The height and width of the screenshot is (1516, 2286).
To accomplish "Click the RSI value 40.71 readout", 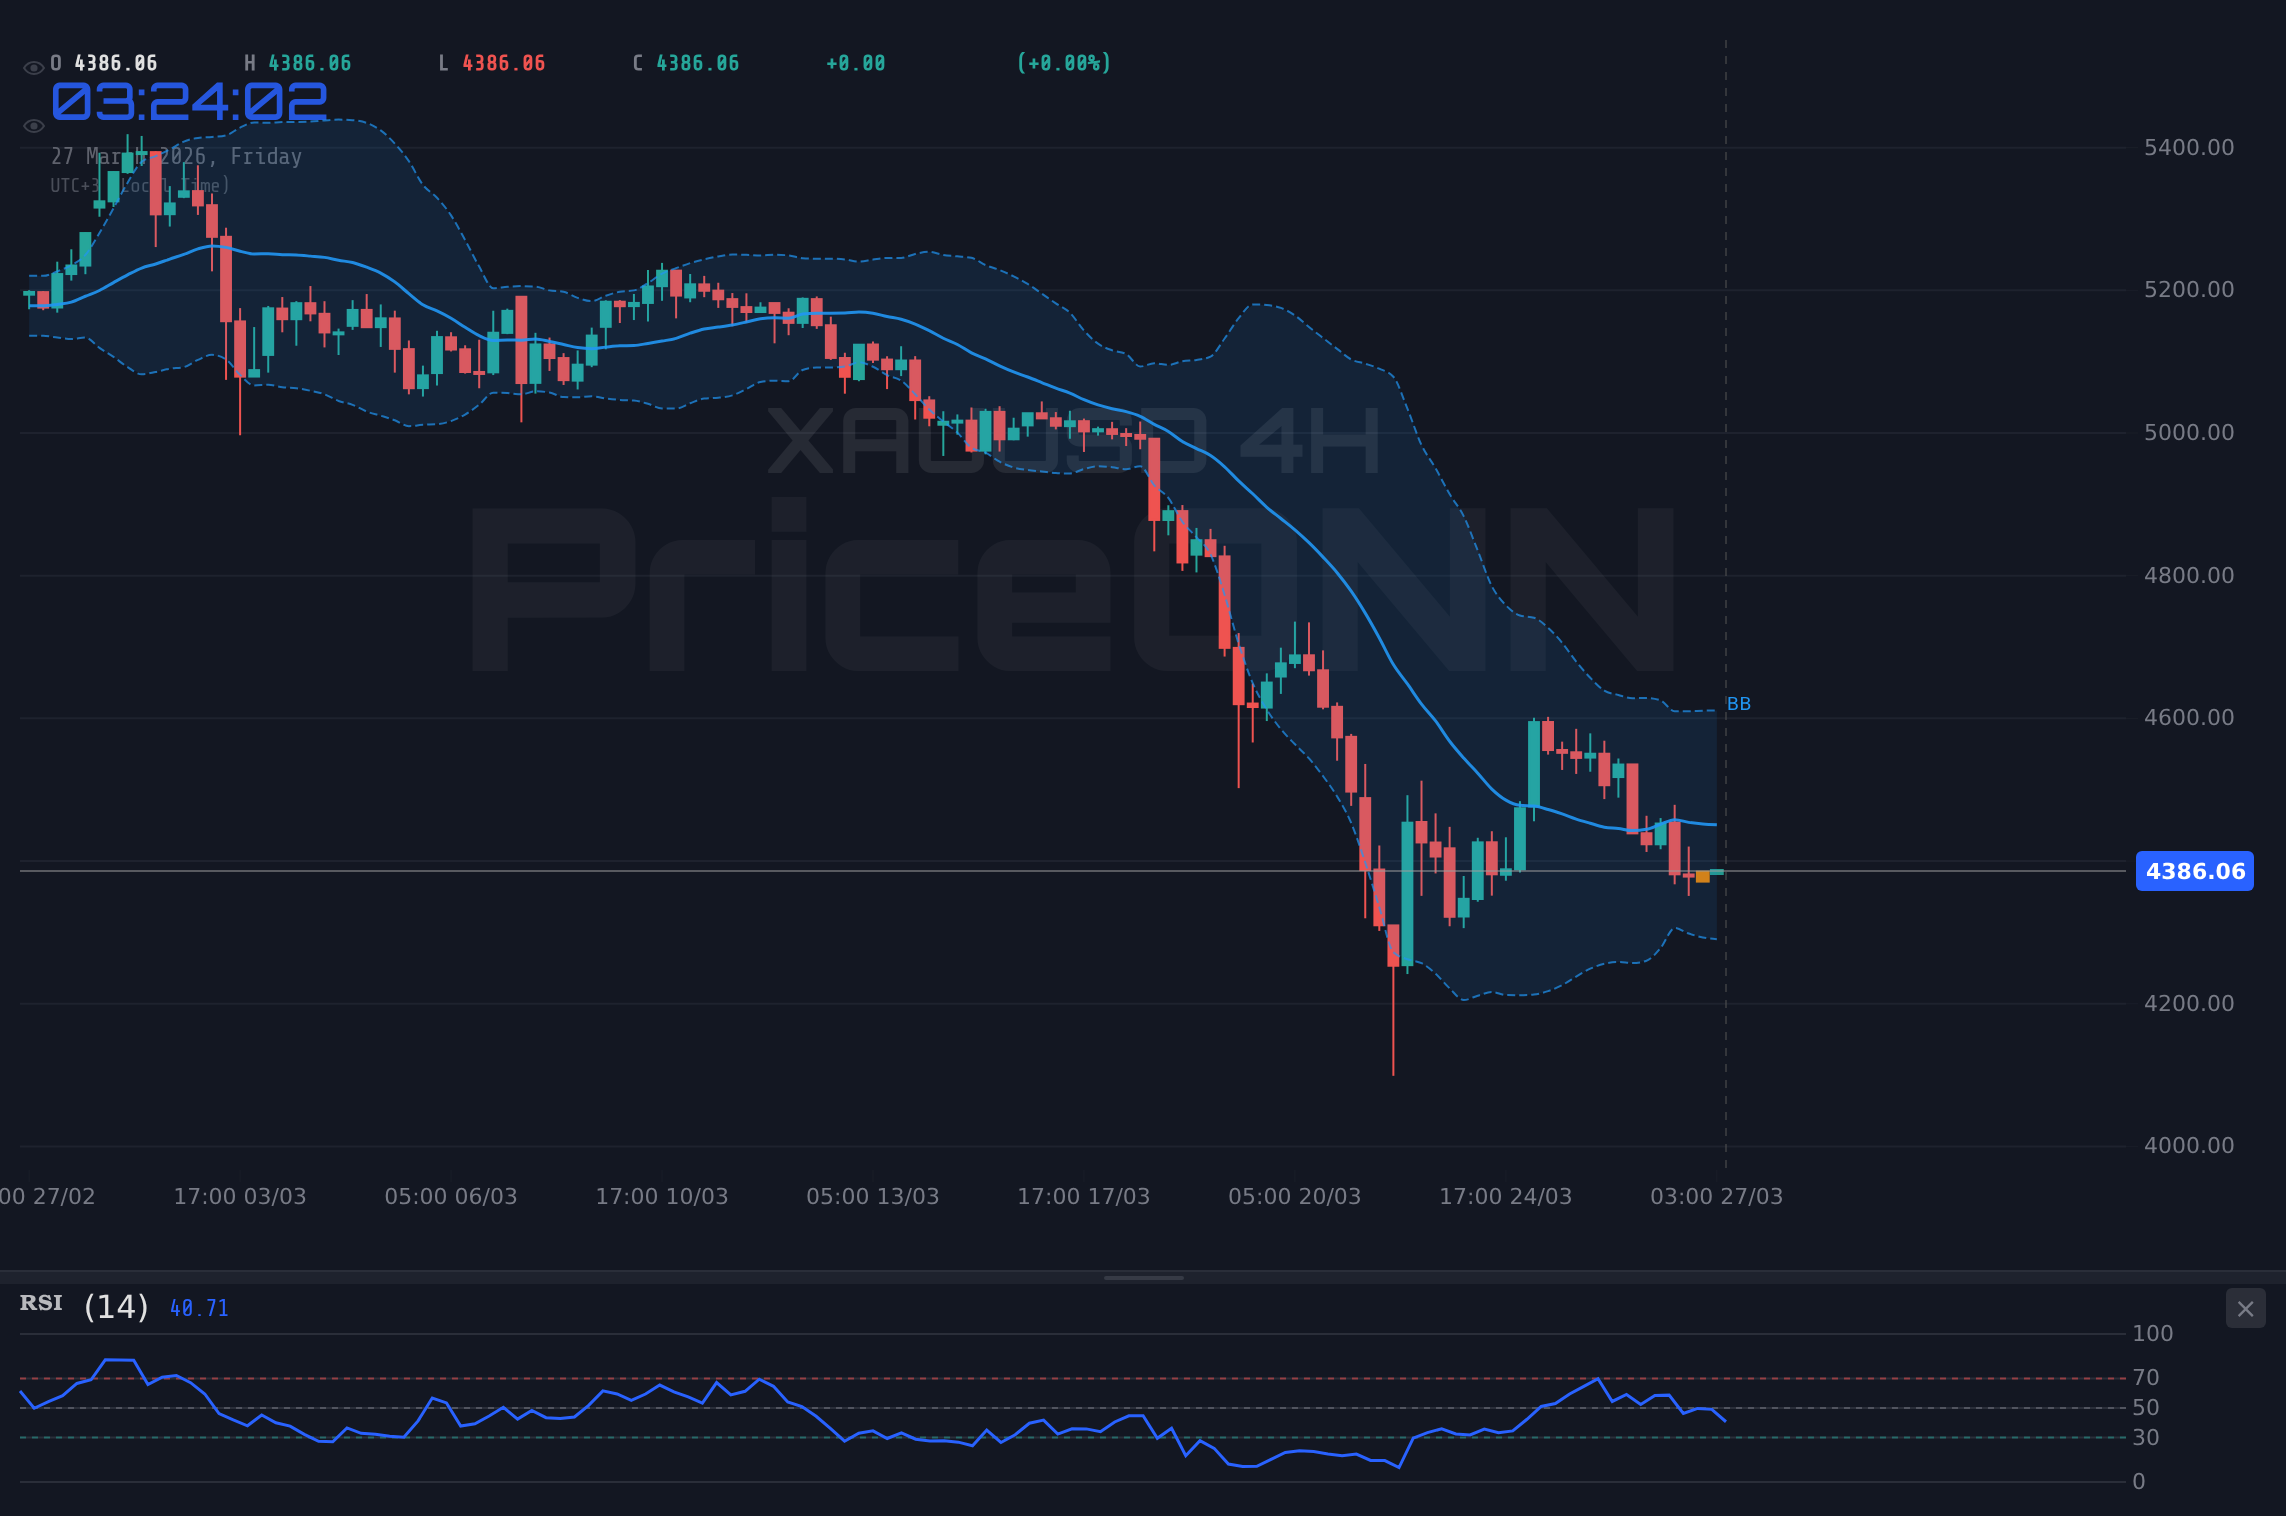I will tap(199, 1306).
